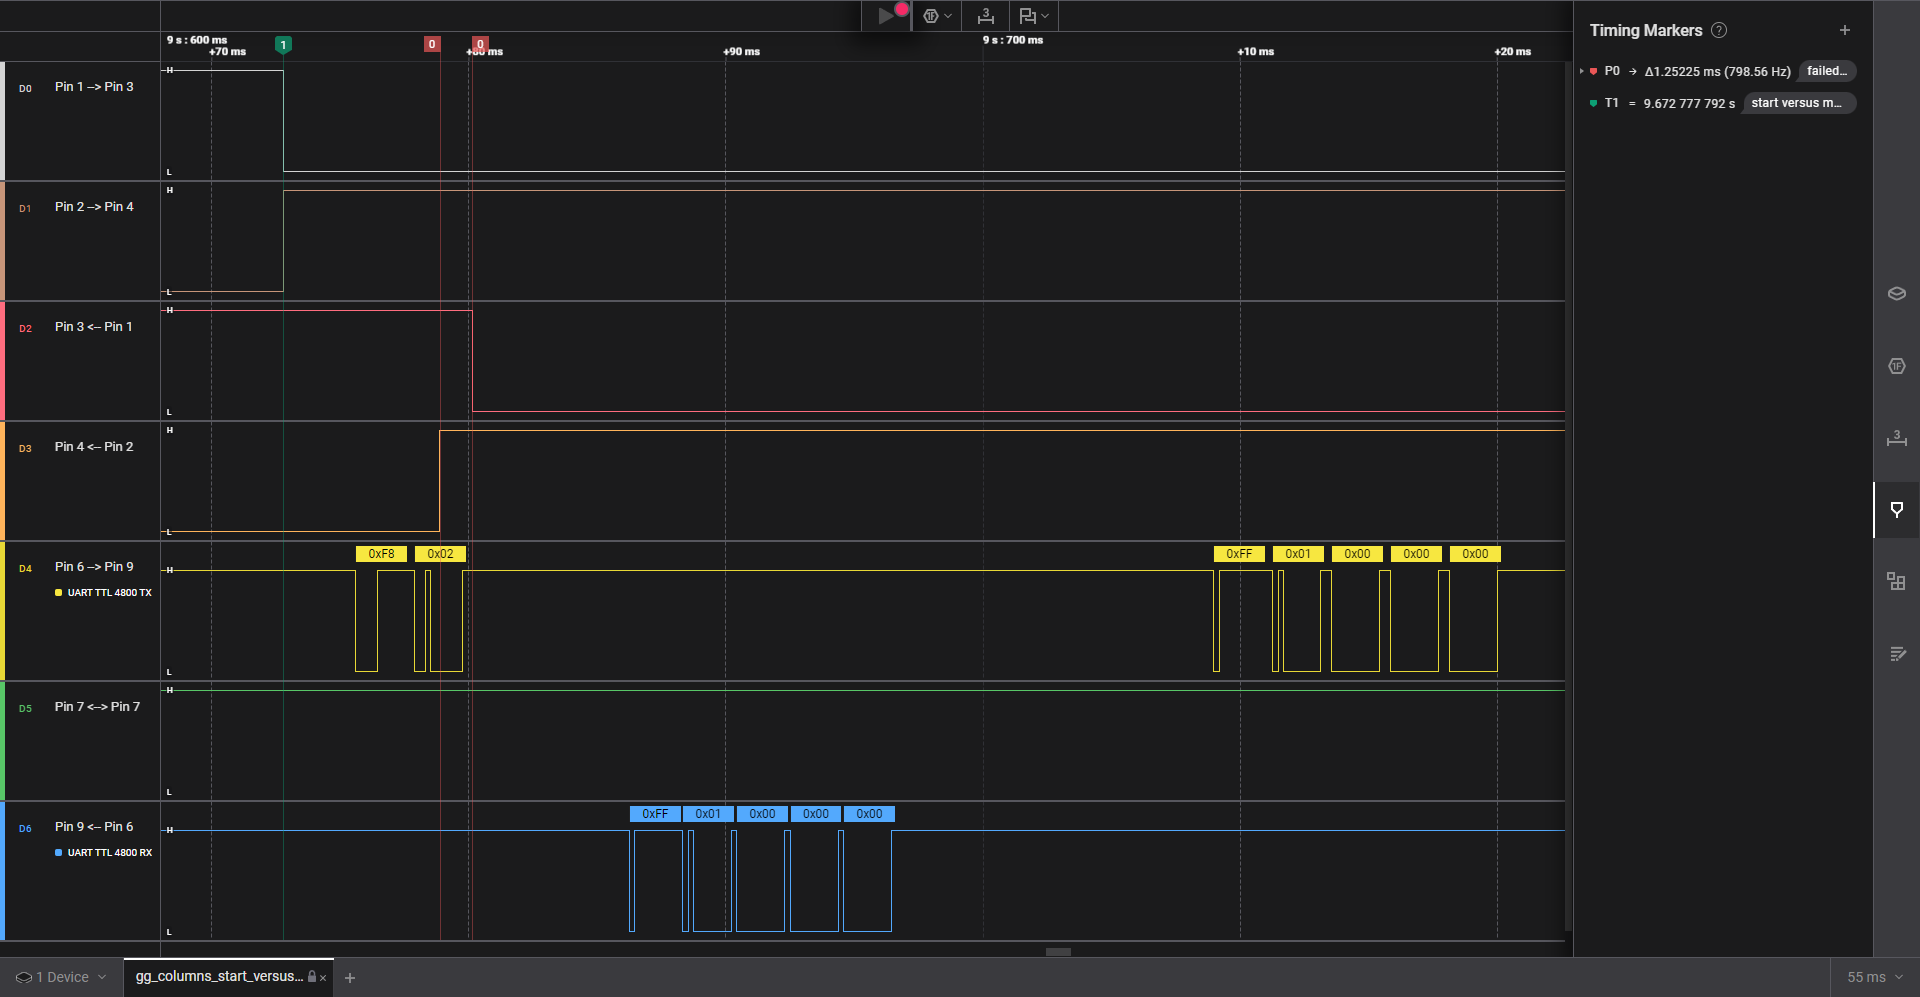The image size is (1920, 997).
Task: Add a new timing marker with plus
Action: pos(1845,31)
